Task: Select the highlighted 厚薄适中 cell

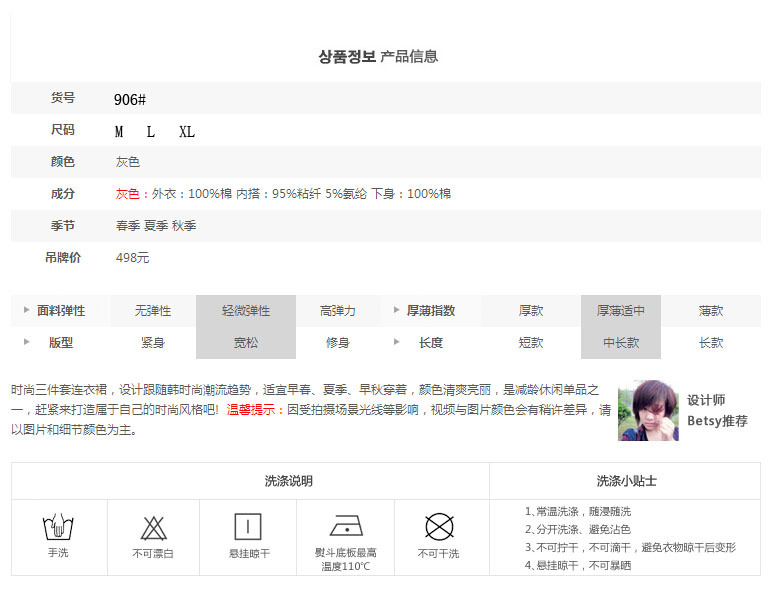Action: point(620,311)
